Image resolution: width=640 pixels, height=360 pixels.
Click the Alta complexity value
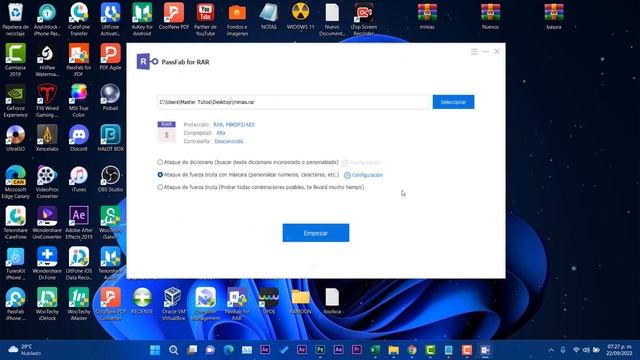(x=221, y=133)
